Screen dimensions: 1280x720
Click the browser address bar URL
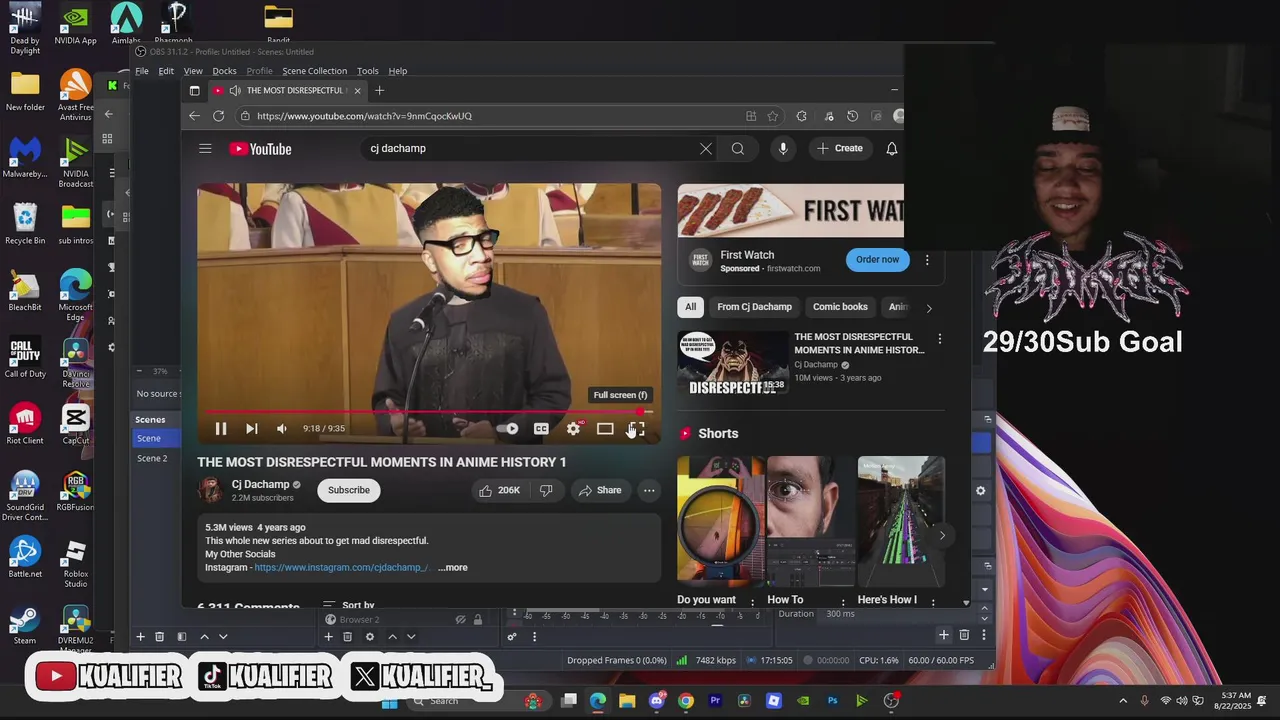click(364, 116)
